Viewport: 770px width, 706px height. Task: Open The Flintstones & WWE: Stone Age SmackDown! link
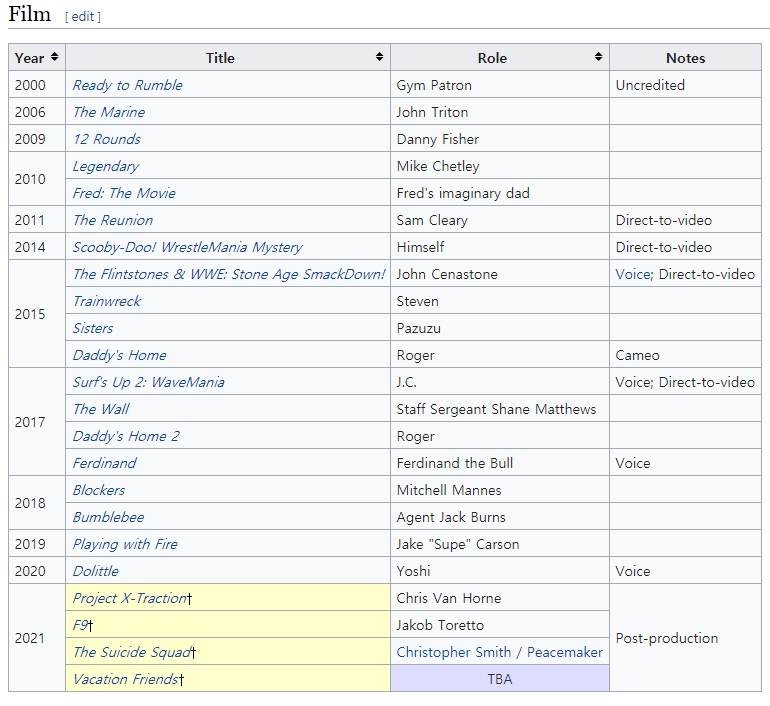pos(229,274)
